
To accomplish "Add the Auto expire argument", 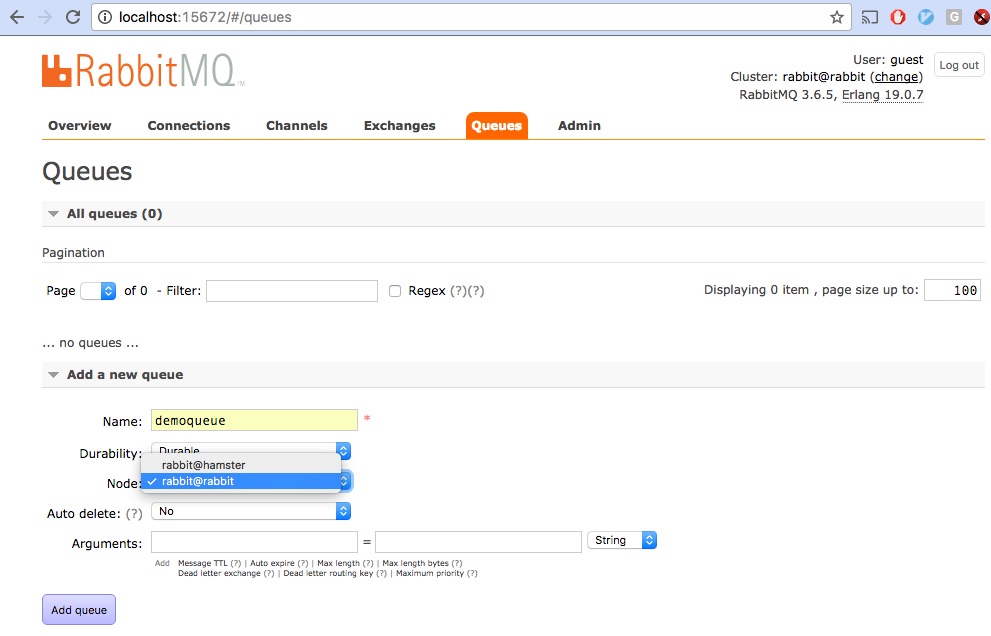I will click(x=272, y=563).
